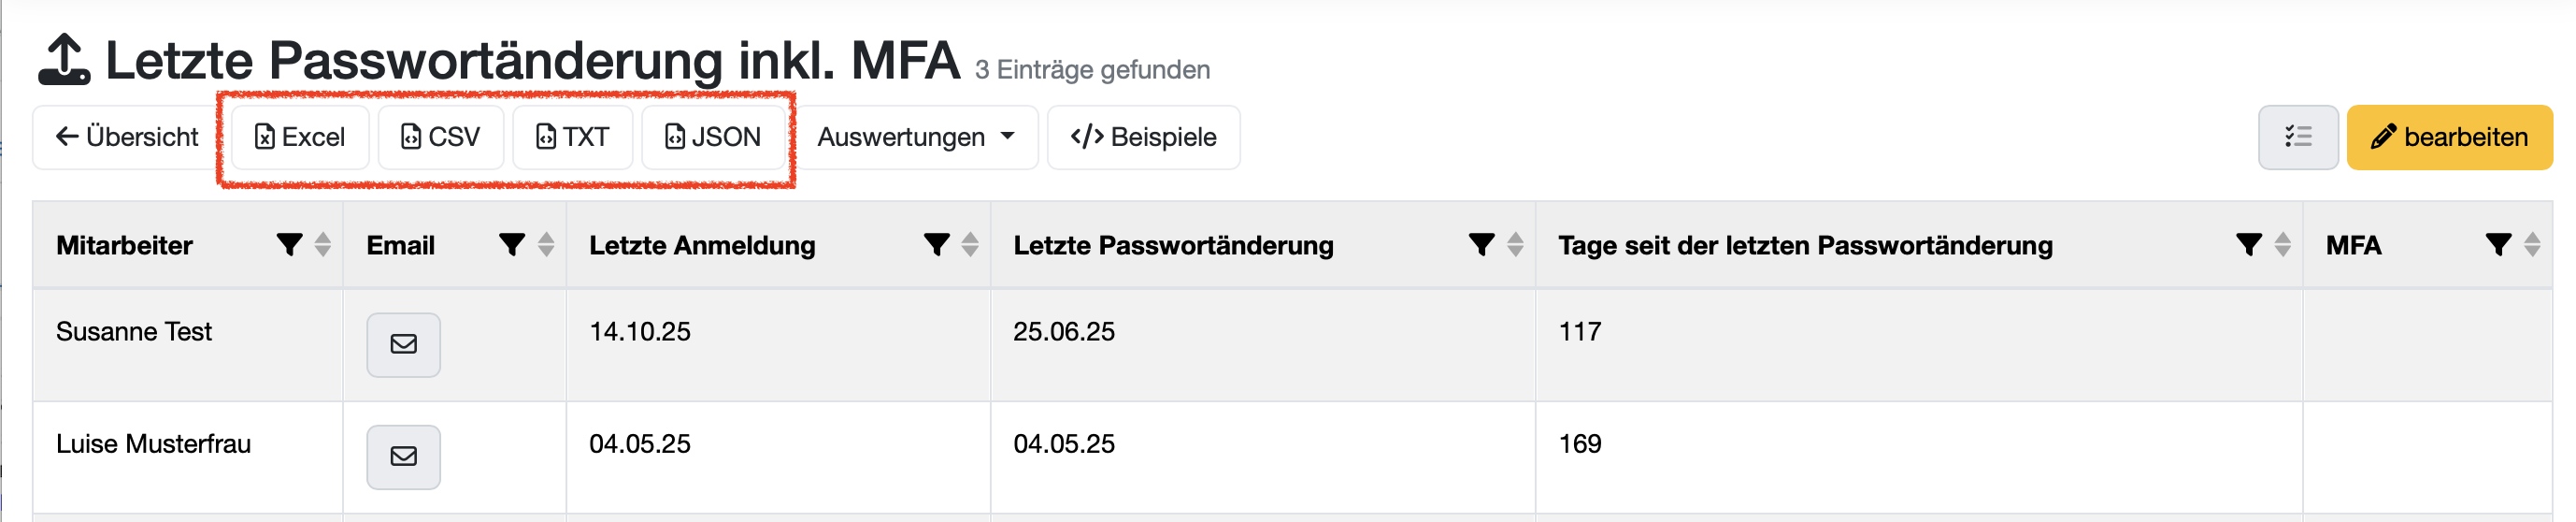
Task: Toggle the checklist view button
Action: (x=2297, y=137)
